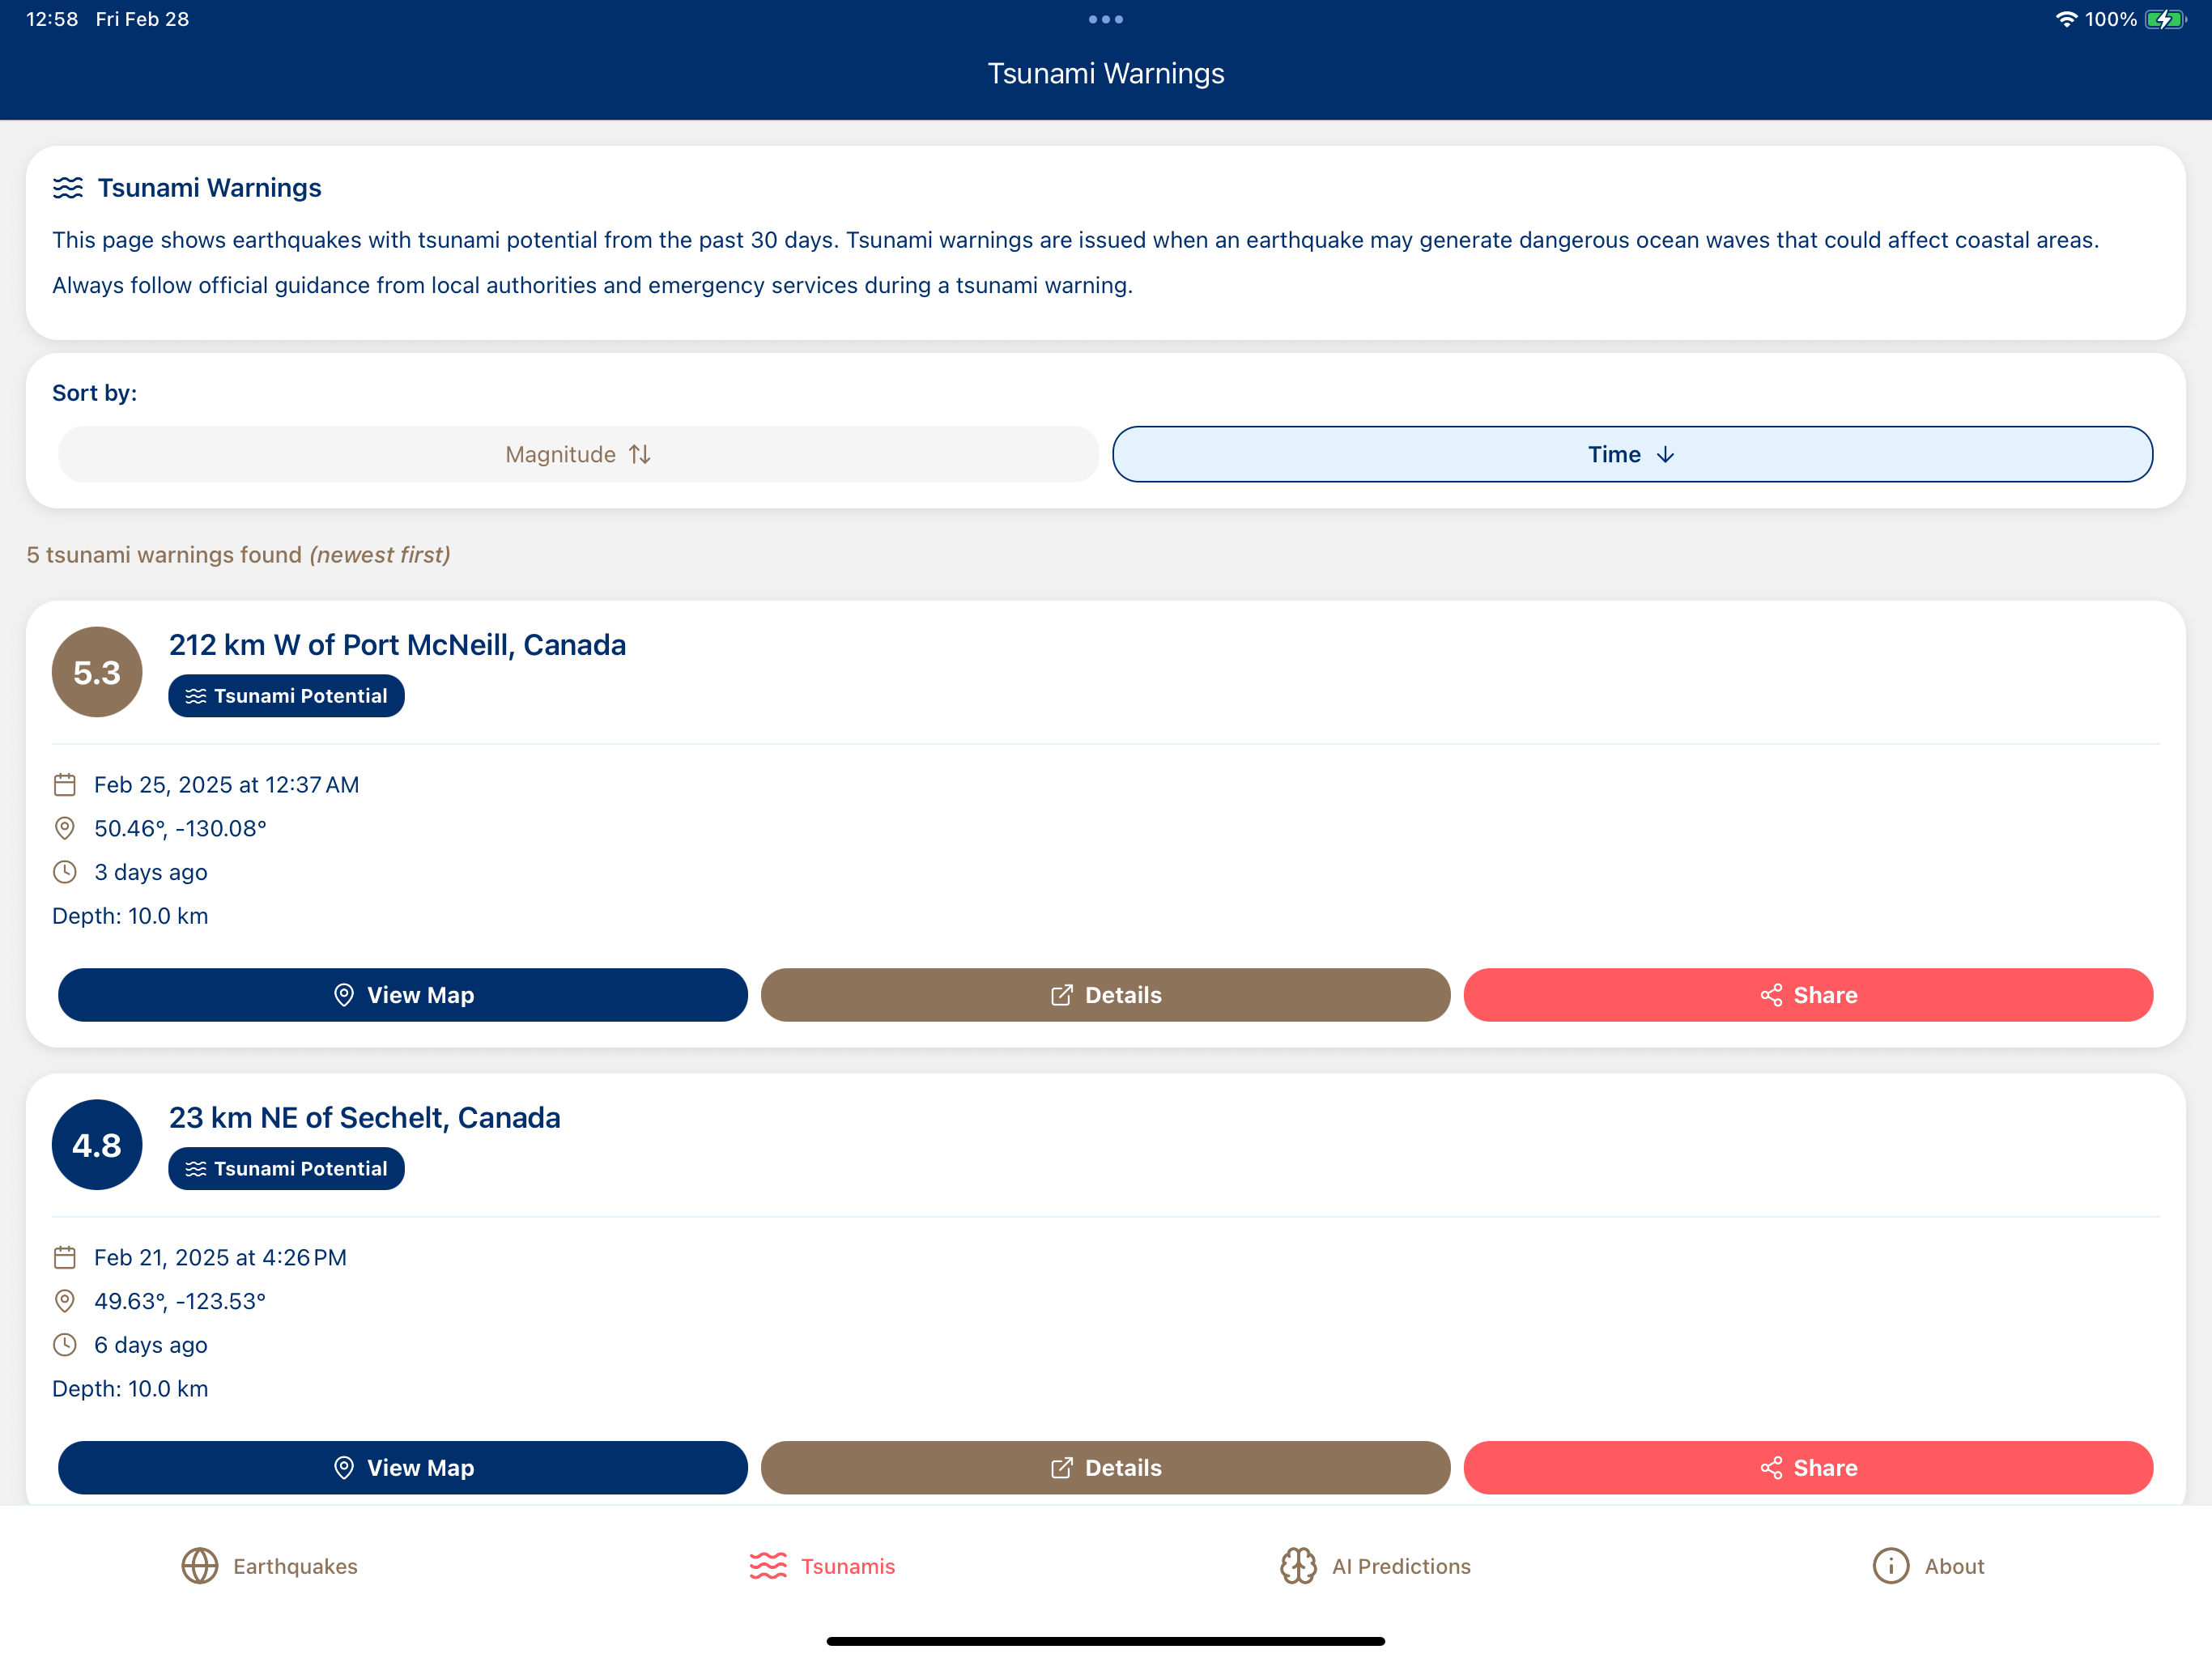The image size is (2212, 1658).
Task: View Map for the Sechelt earthquake
Action: tap(403, 1468)
